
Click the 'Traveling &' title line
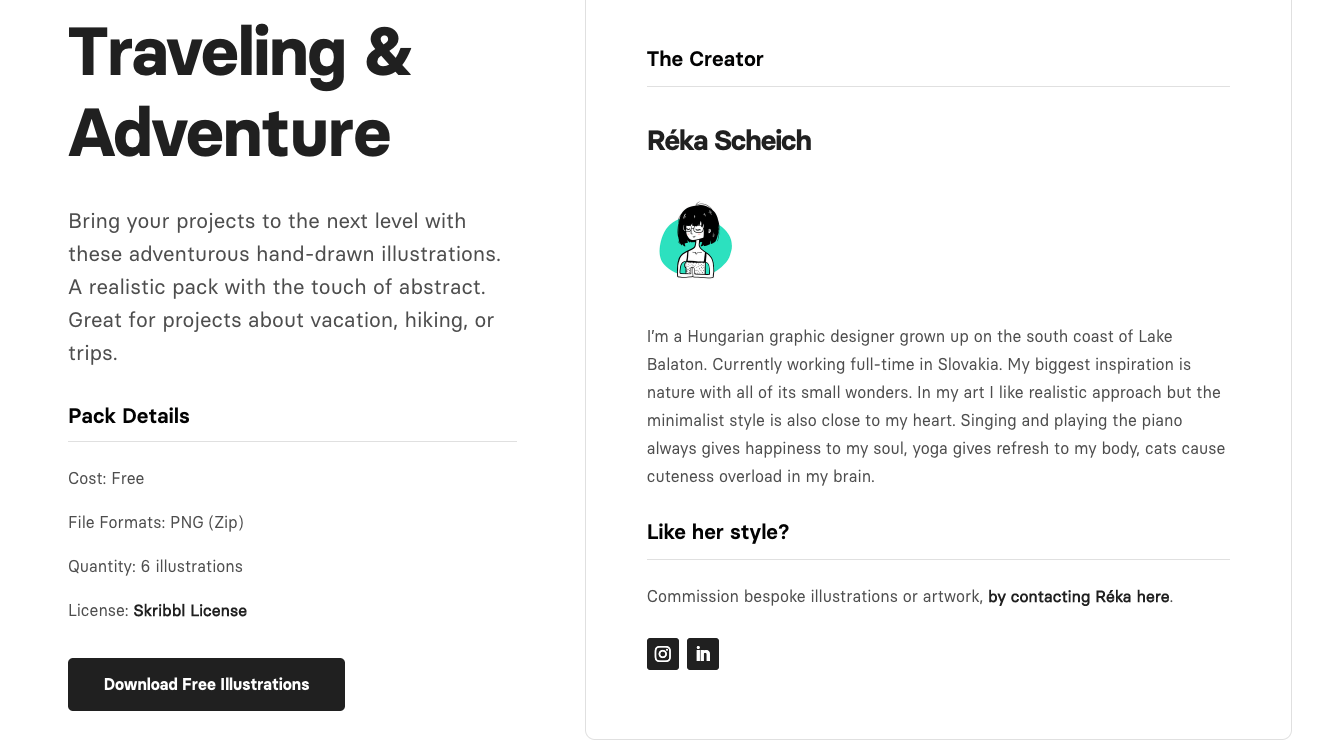pos(240,53)
